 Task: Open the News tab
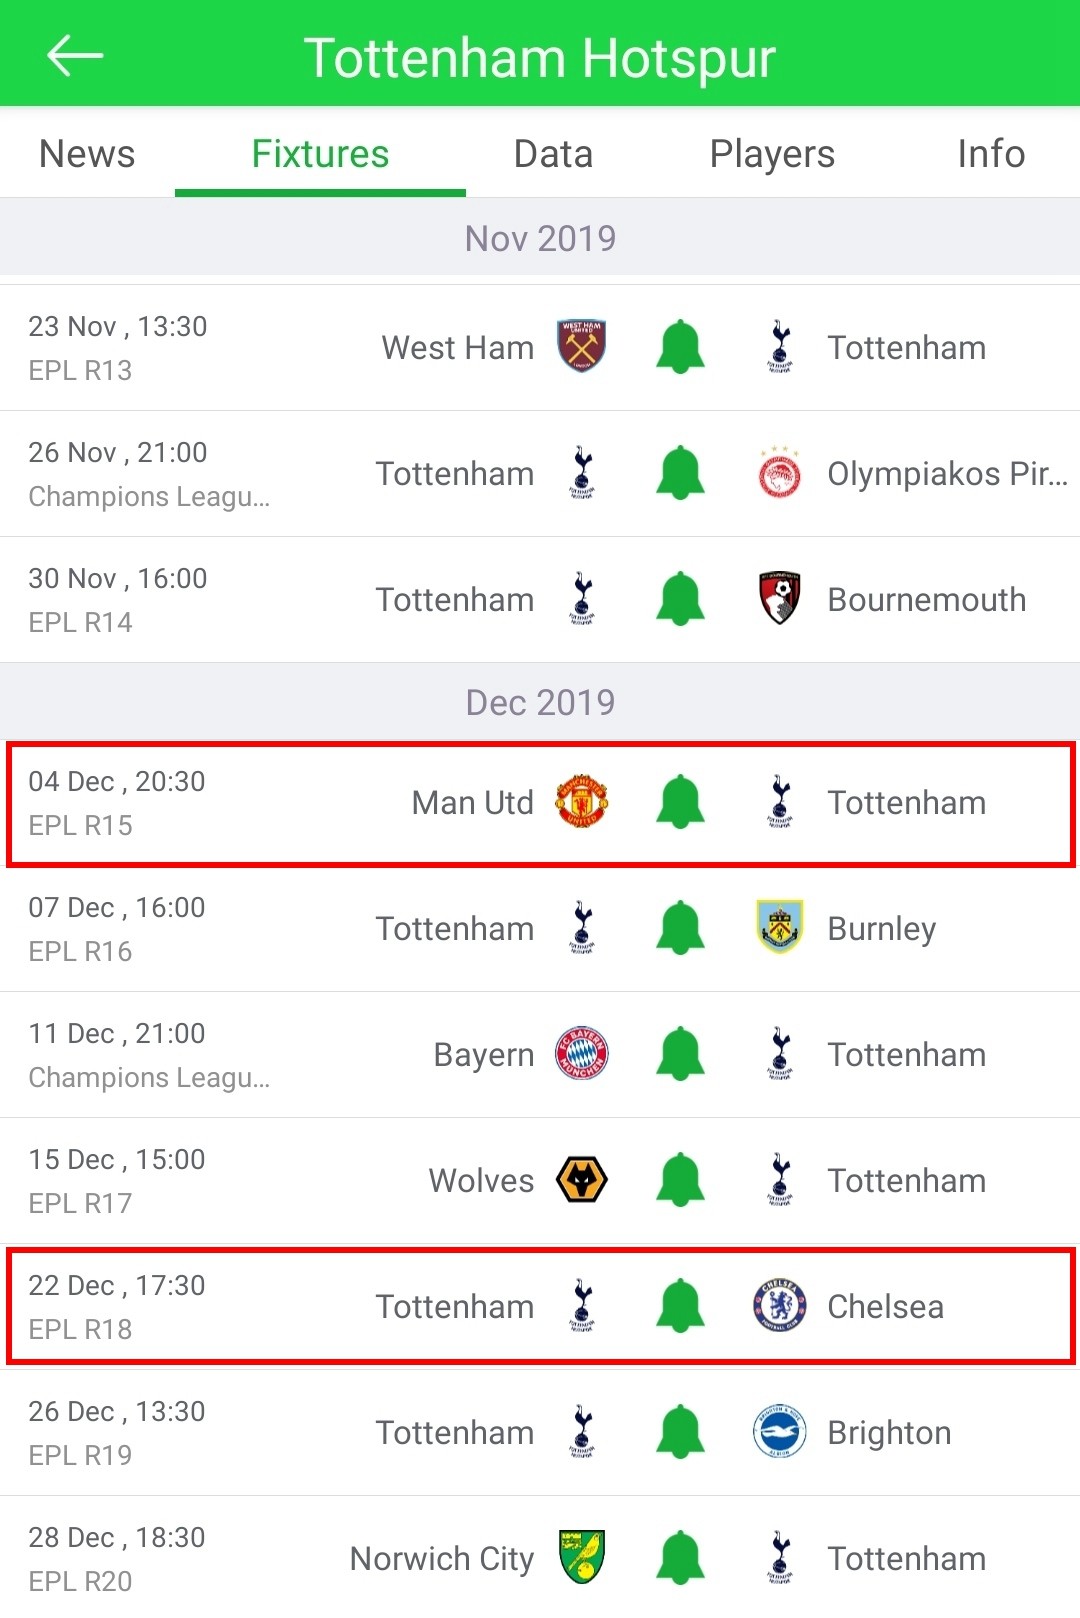click(x=87, y=154)
